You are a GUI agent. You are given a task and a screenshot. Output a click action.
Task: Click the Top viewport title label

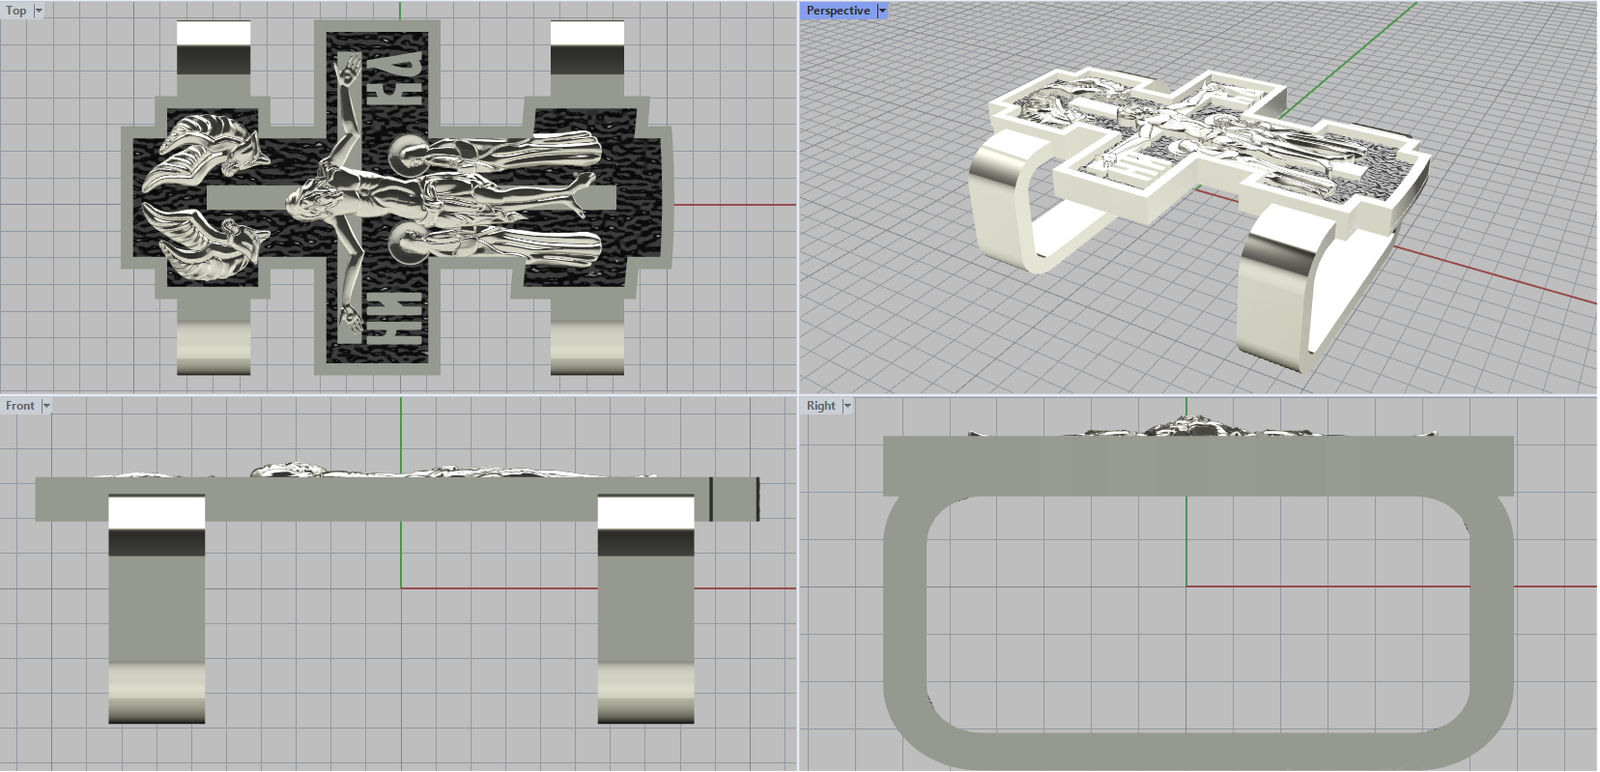(x=16, y=11)
